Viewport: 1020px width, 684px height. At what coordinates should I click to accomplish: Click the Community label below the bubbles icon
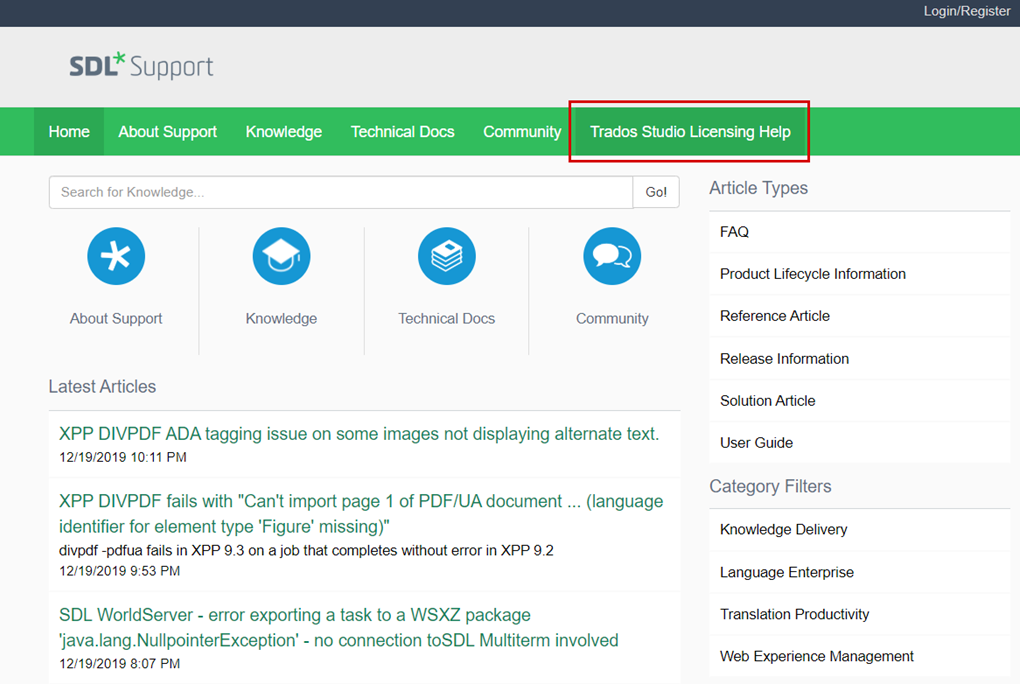click(x=611, y=318)
